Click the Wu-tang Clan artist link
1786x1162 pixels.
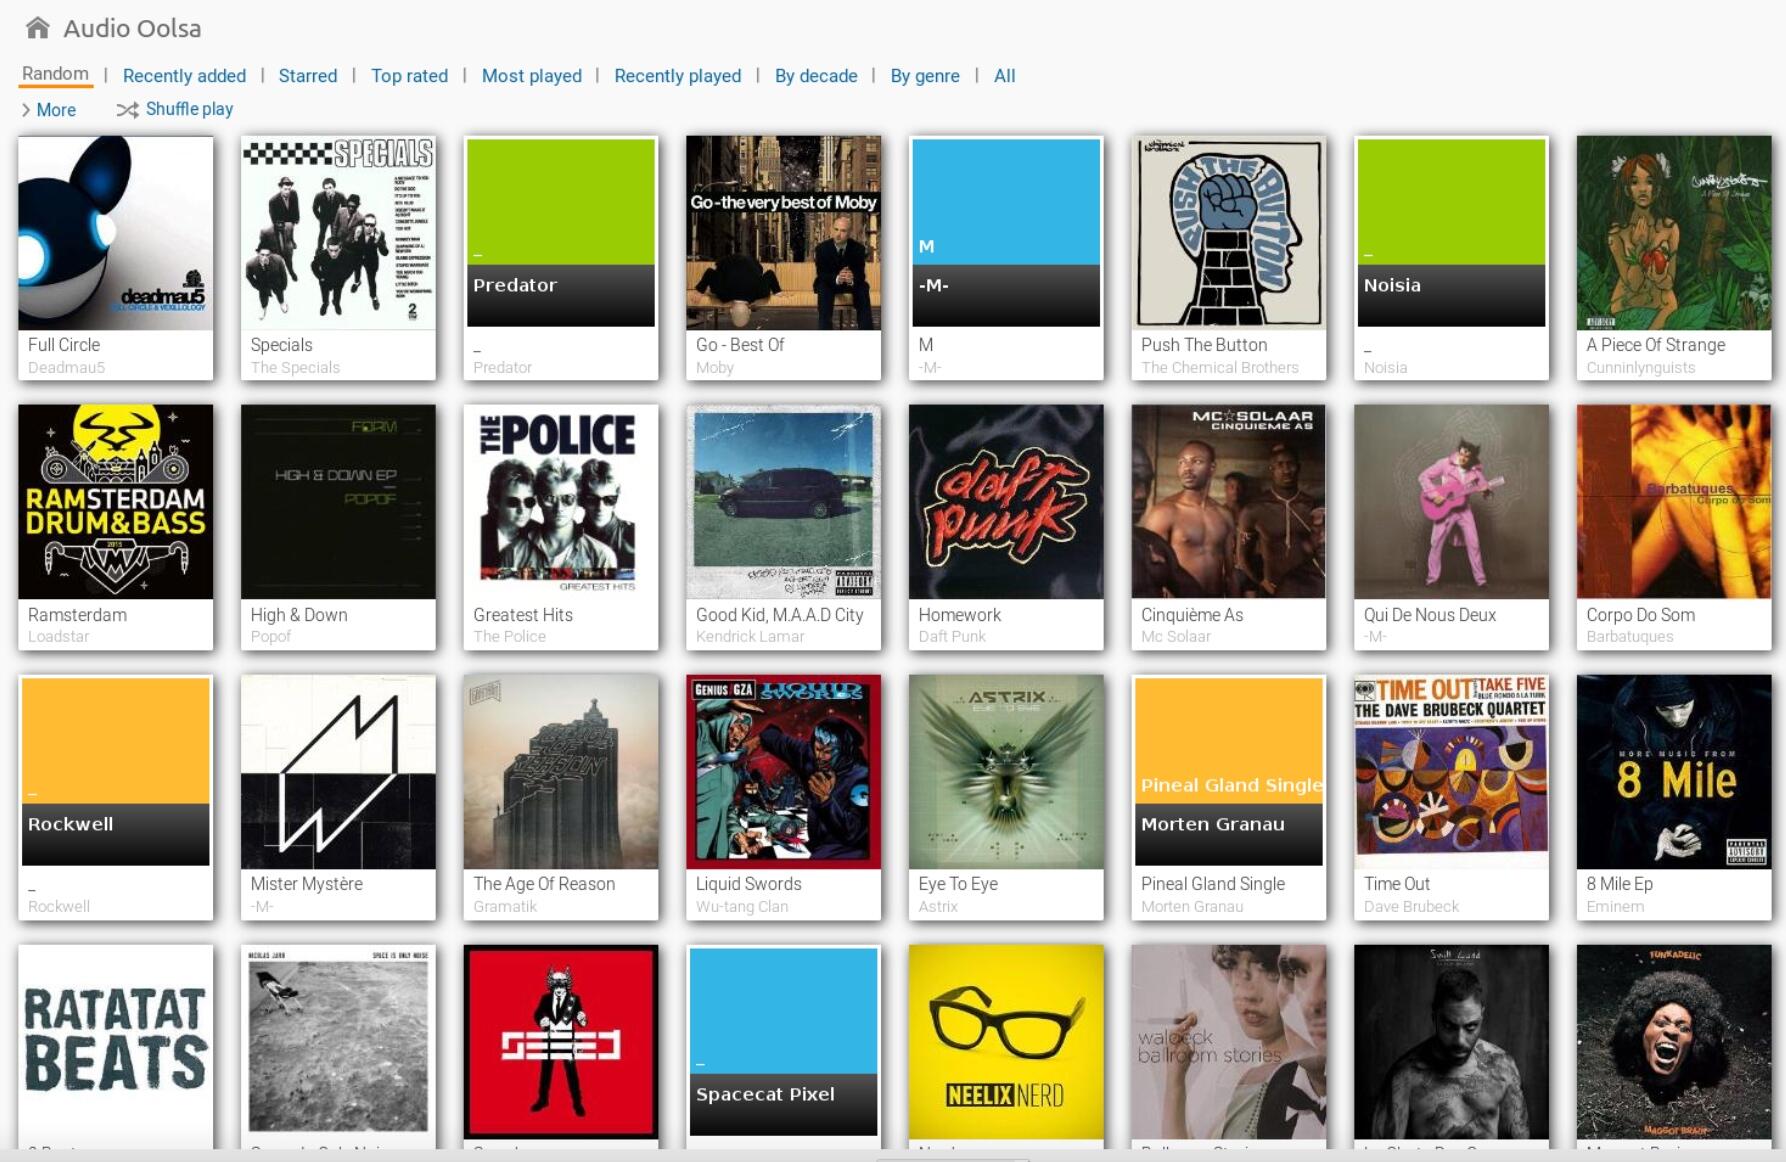(742, 907)
